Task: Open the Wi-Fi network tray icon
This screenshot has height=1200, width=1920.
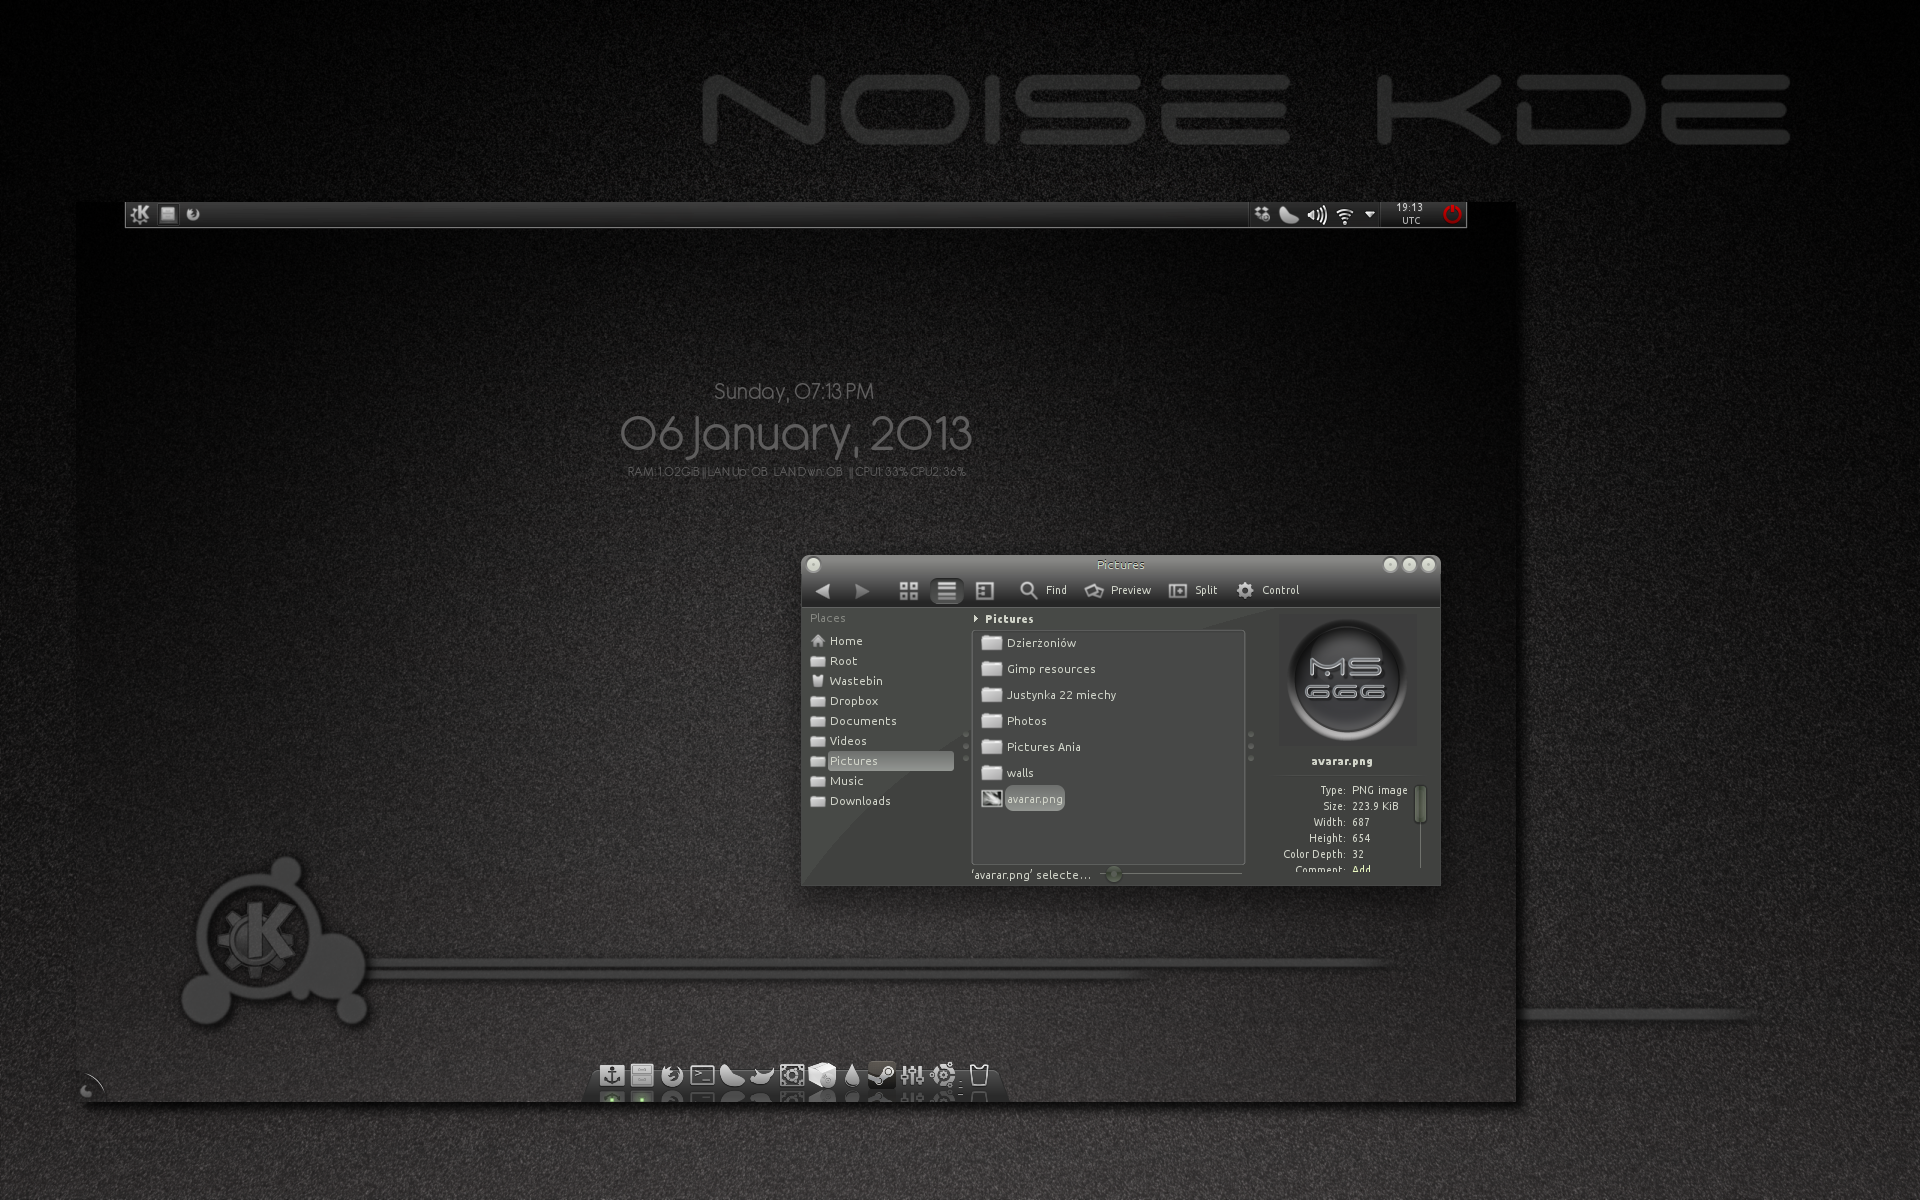Action: (x=1345, y=215)
